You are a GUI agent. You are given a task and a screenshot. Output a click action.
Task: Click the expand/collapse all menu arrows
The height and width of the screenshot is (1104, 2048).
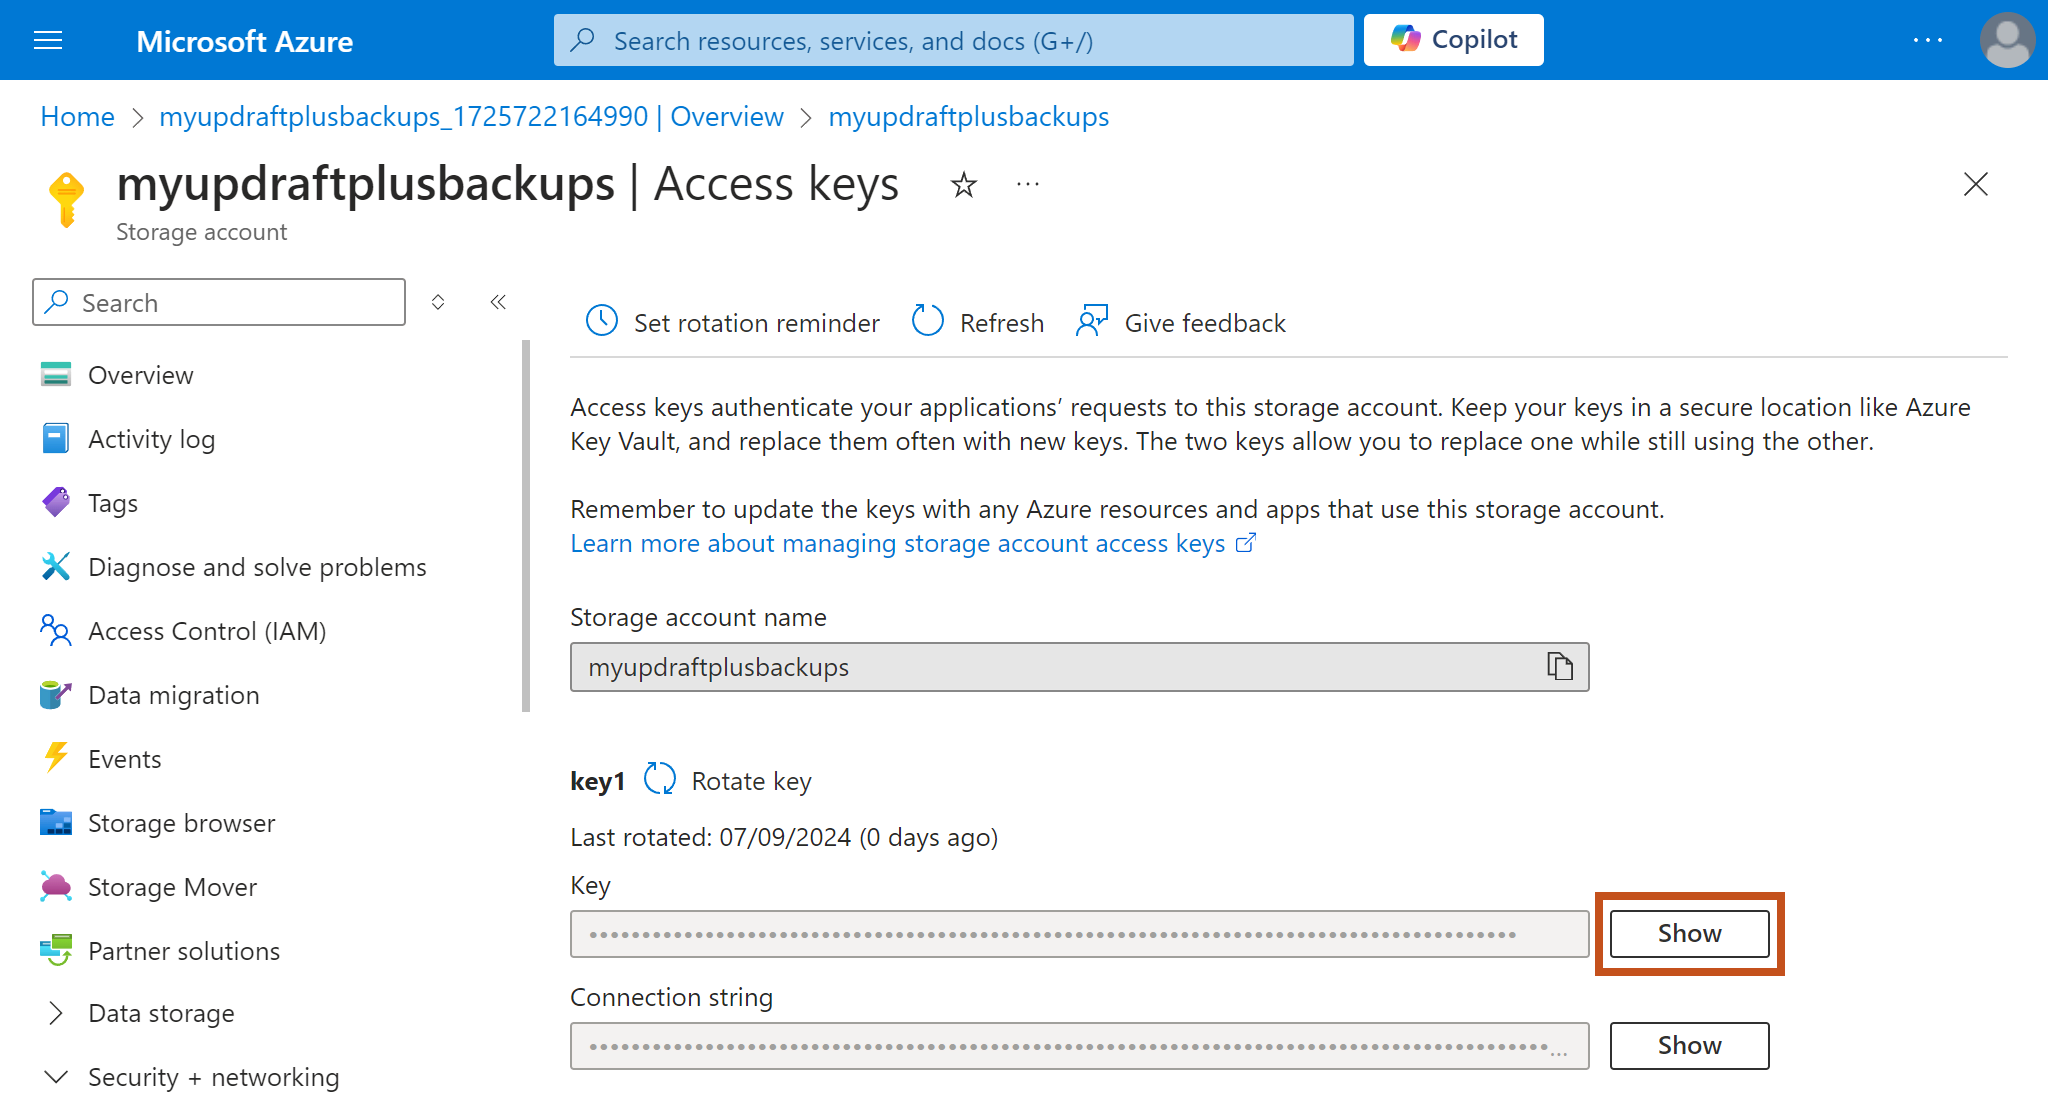[438, 302]
